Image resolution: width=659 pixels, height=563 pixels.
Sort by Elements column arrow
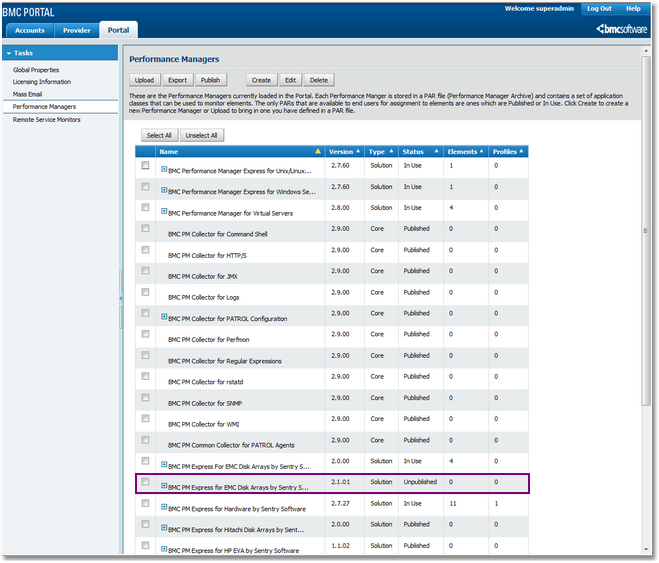point(482,151)
